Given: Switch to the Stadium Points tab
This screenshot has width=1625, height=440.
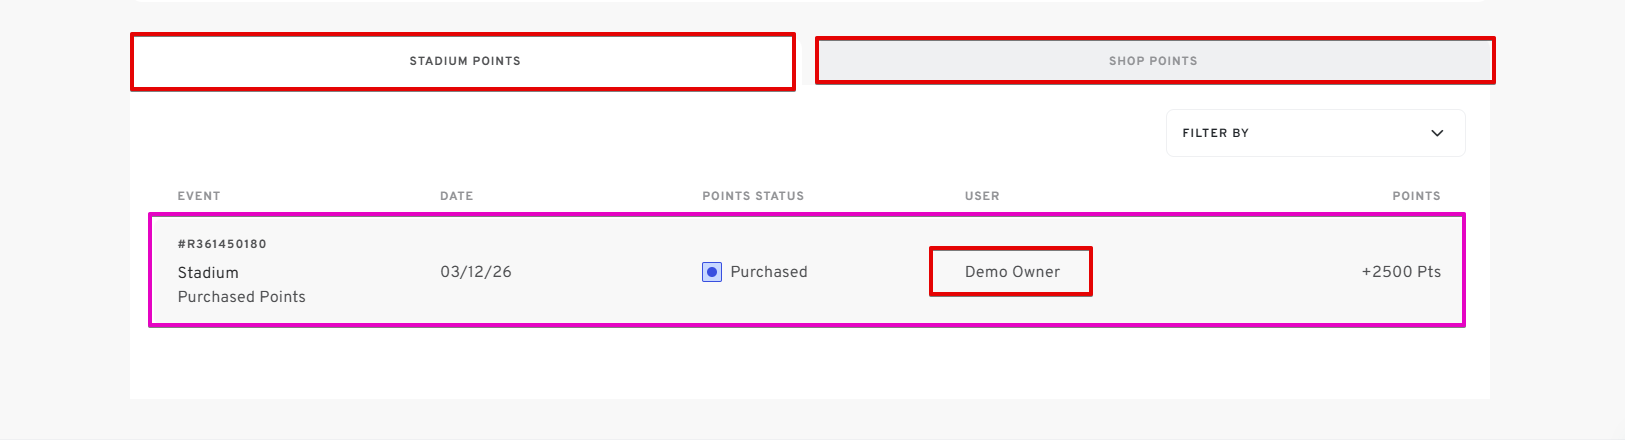Looking at the screenshot, I should (x=464, y=61).
